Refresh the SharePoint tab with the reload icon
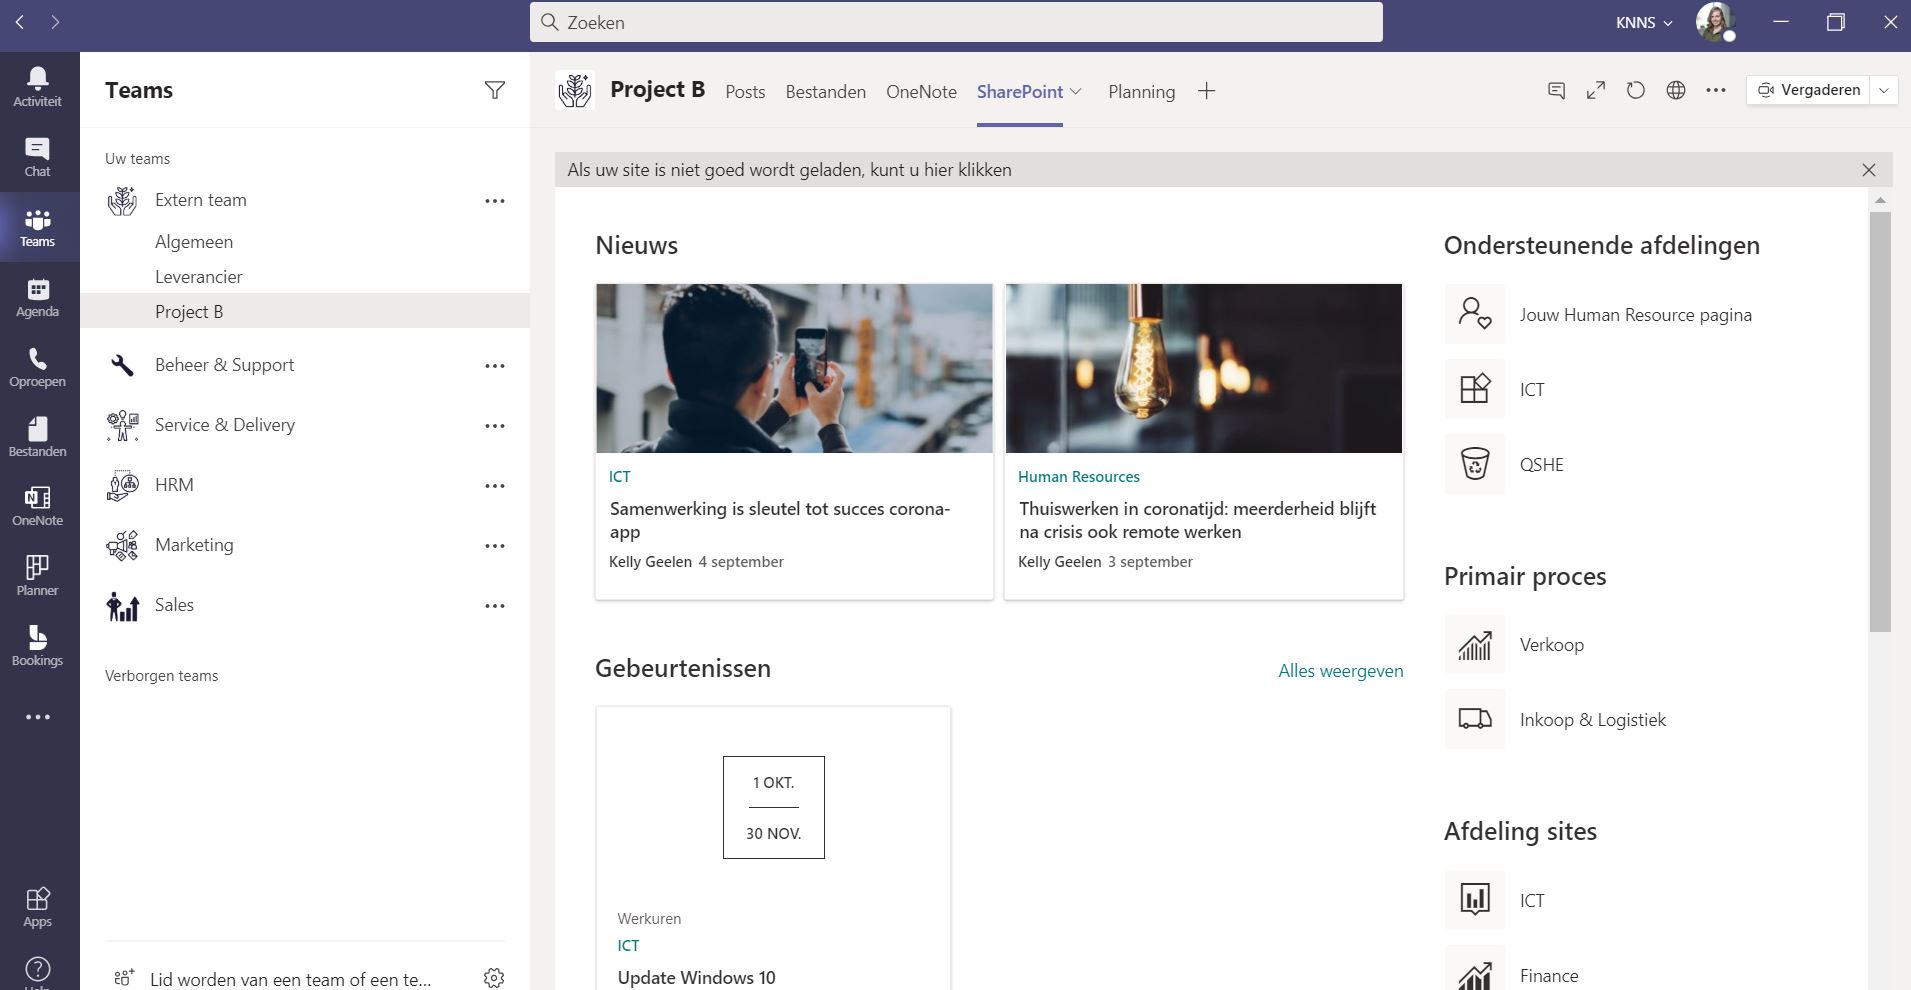The width and height of the screenshot is (1911, 990). pyautogui.click(x=1634, y=90)
